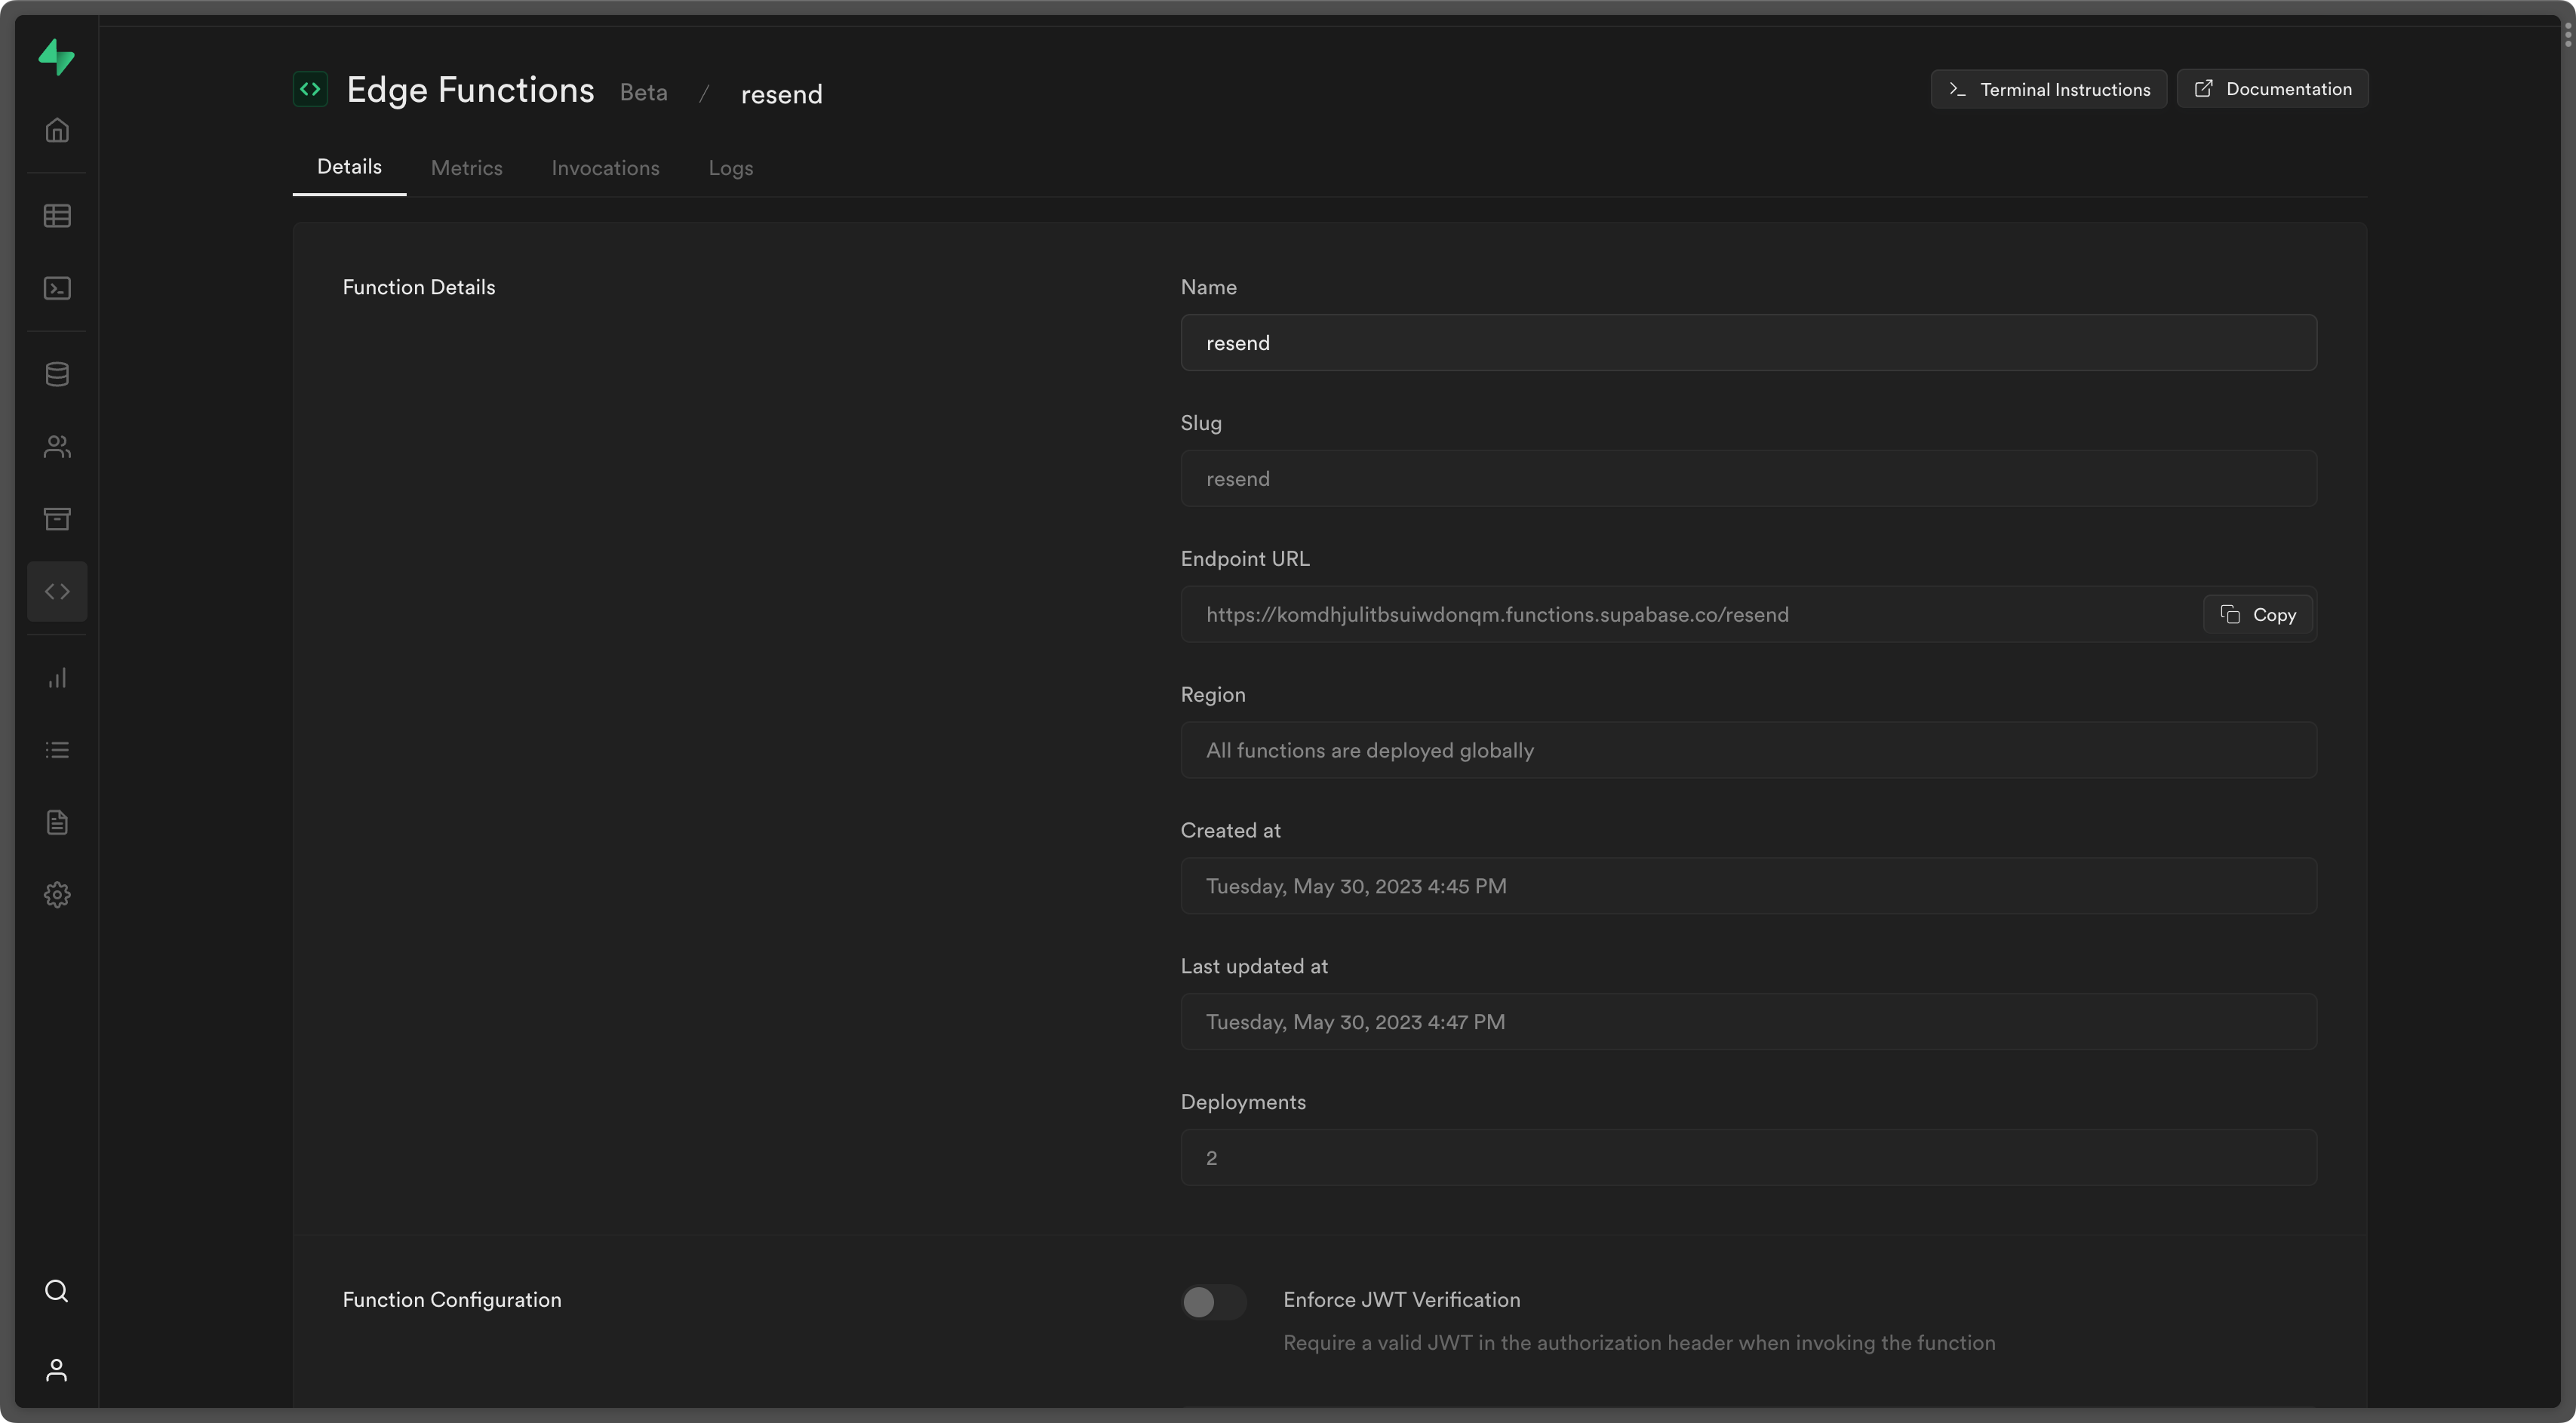Open the Documentation link button
The width and height of the screenshot is (2576, 1423).
tap(2272, 89)
